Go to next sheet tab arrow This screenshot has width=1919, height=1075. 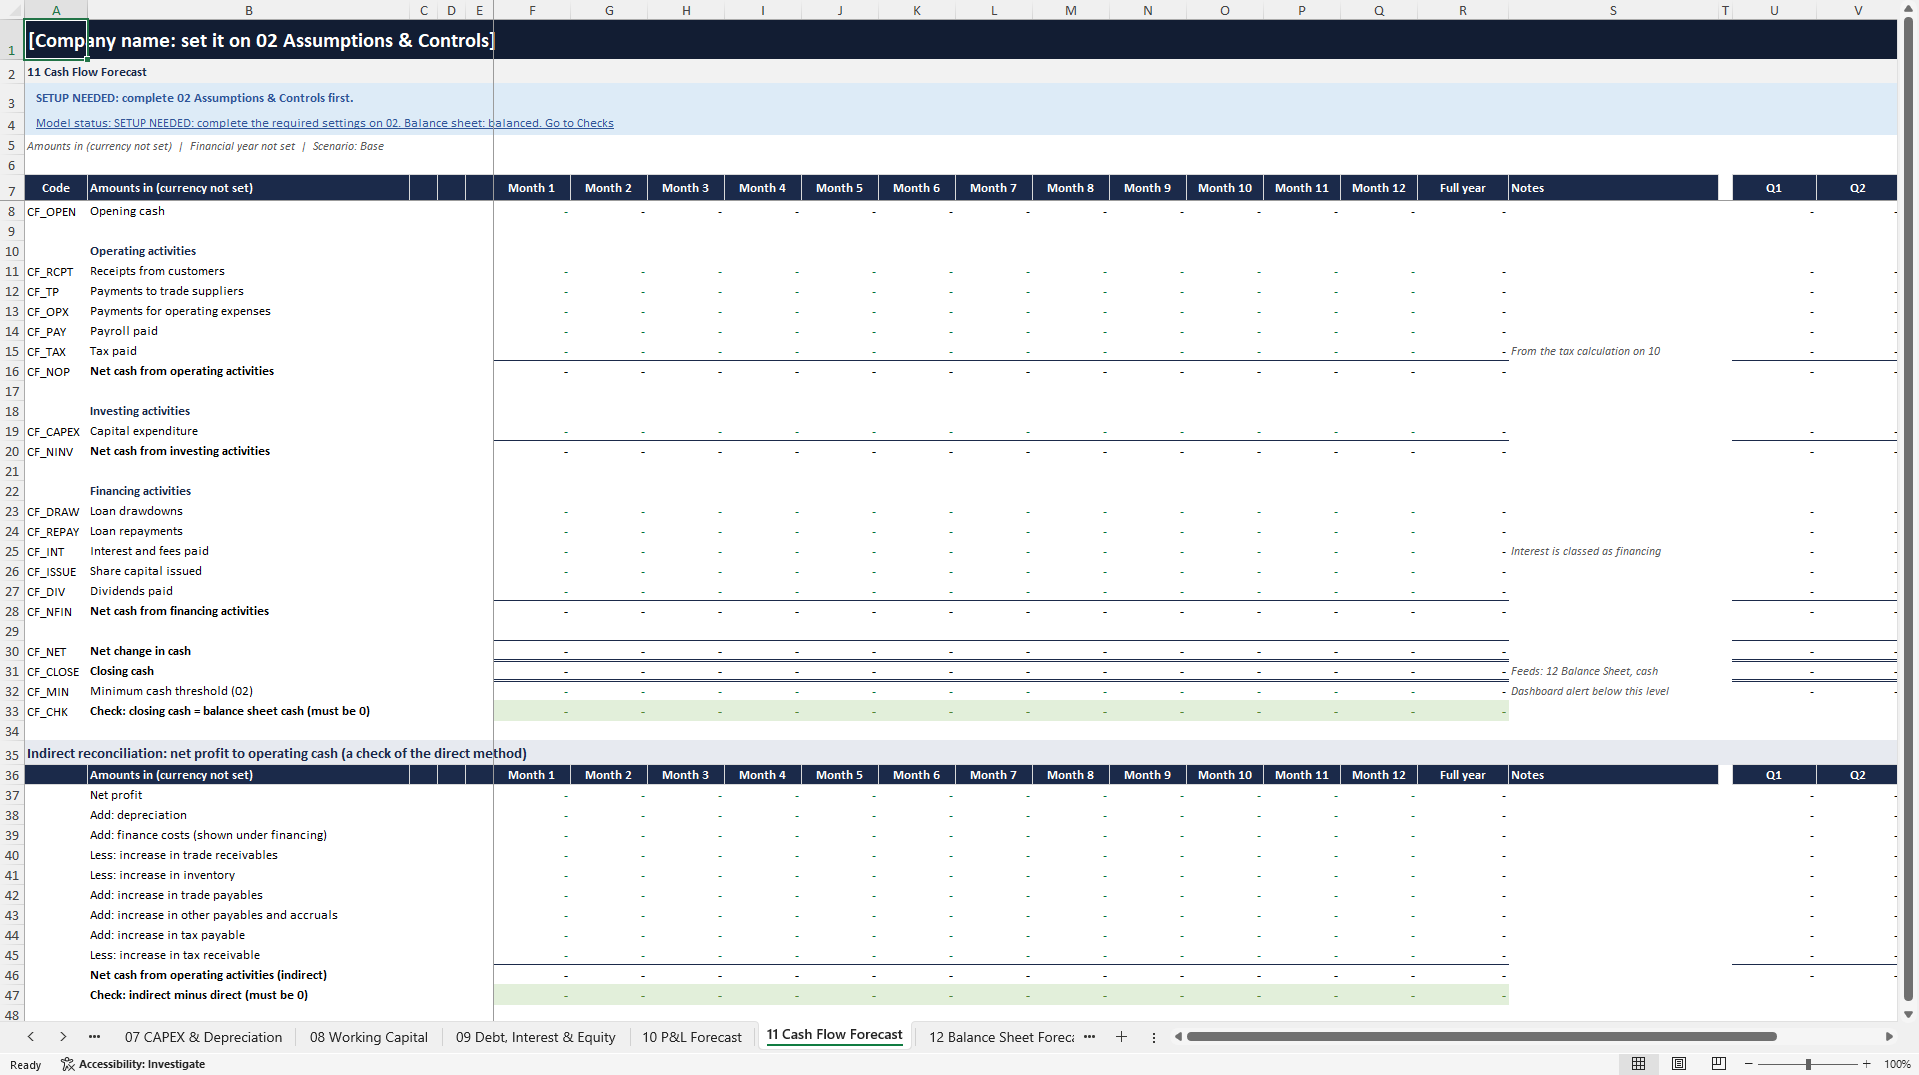(x=63, y=1037)
